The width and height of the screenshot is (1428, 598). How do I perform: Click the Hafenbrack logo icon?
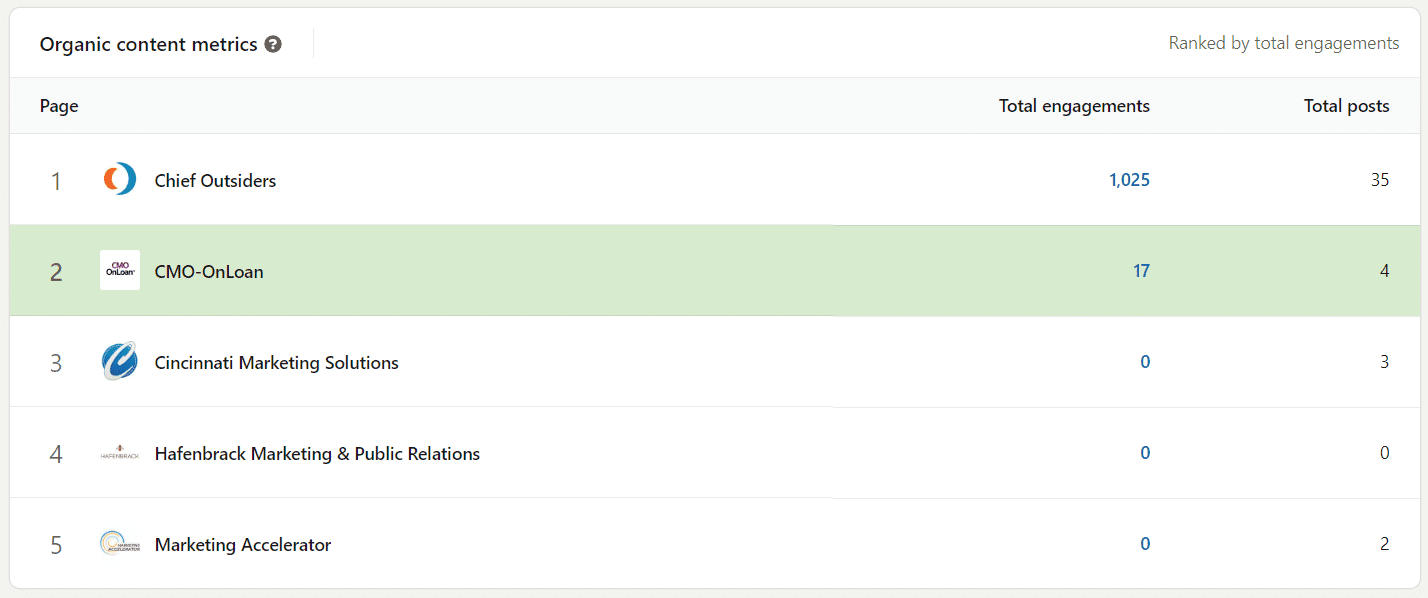coord(120,453)
